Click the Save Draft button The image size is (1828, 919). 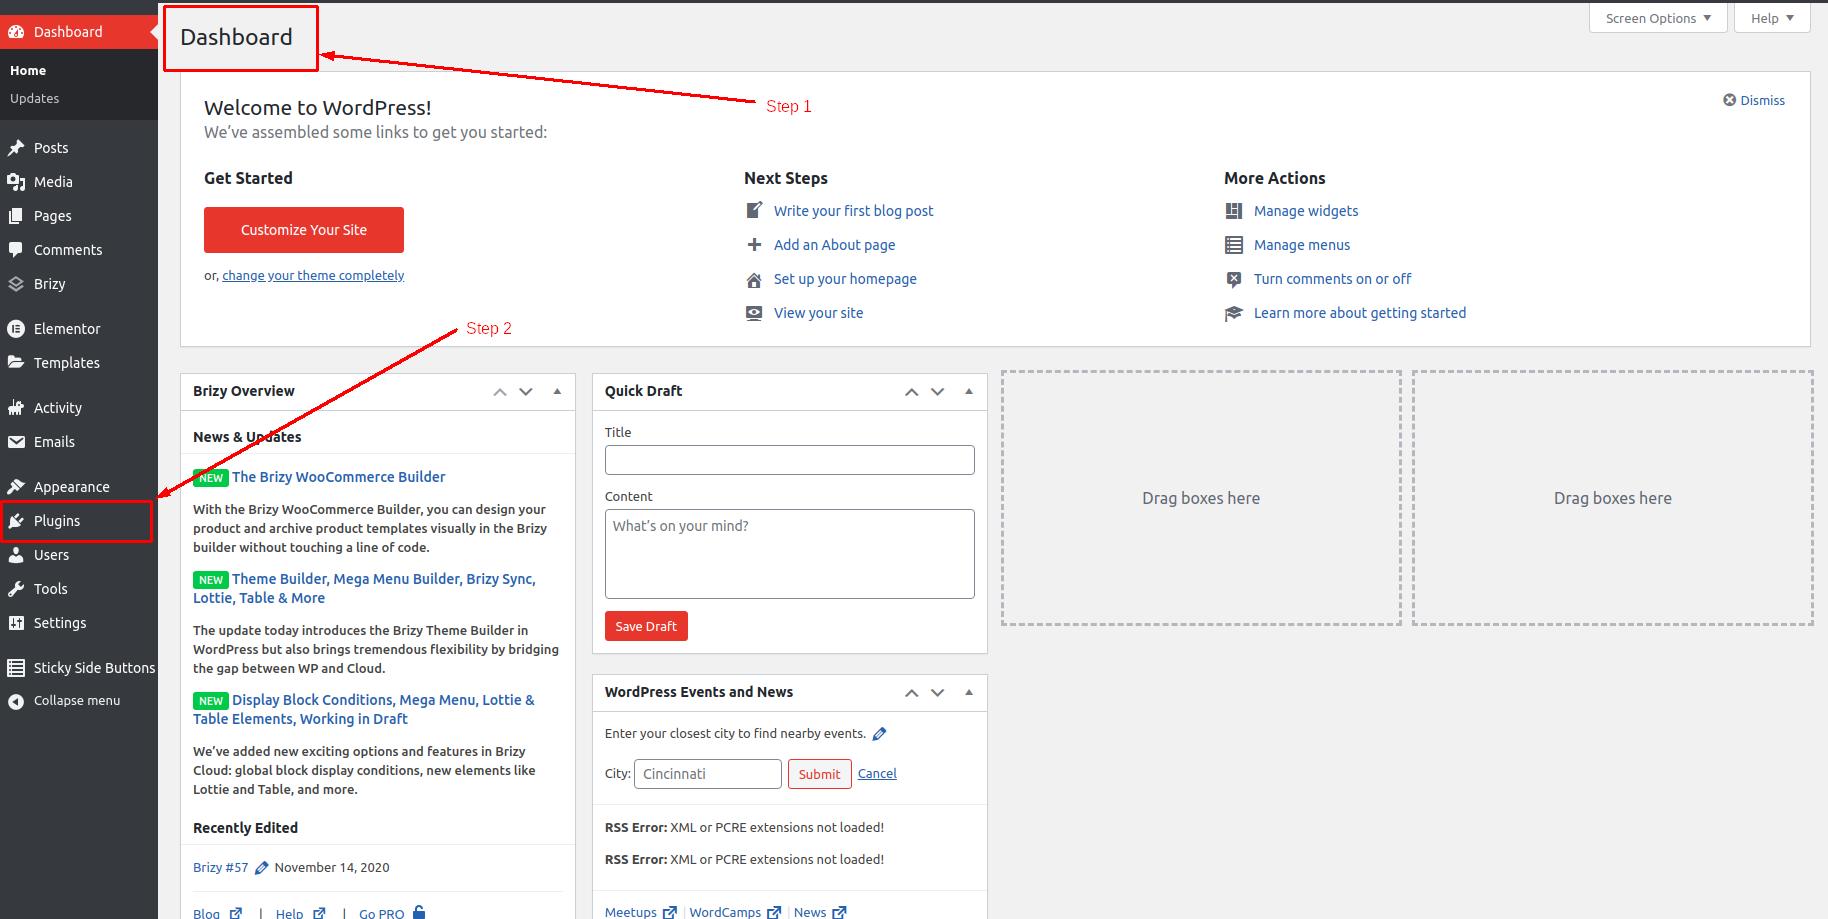pyautogui.click(x=646, y=626)
